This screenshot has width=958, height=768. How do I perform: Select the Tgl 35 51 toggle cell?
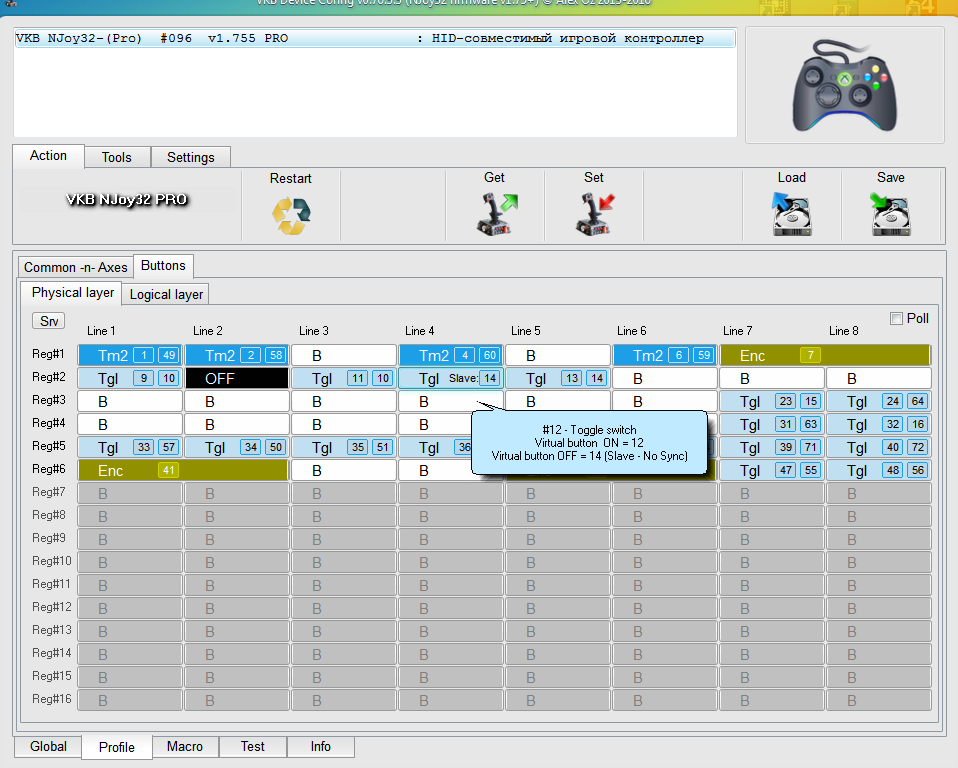click(344, 447)
